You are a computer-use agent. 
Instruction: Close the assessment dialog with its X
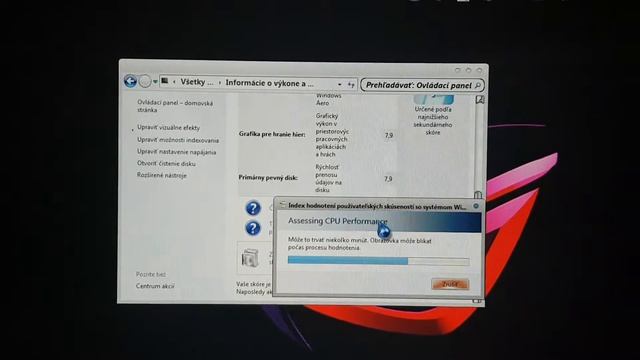(476, 206)
